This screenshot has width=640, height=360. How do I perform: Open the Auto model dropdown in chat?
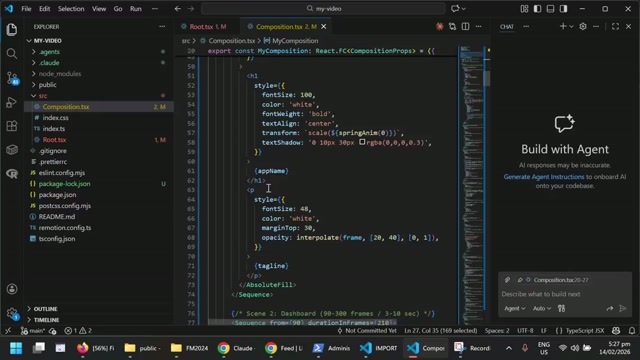pyautogui.click(x=542, y=309)
